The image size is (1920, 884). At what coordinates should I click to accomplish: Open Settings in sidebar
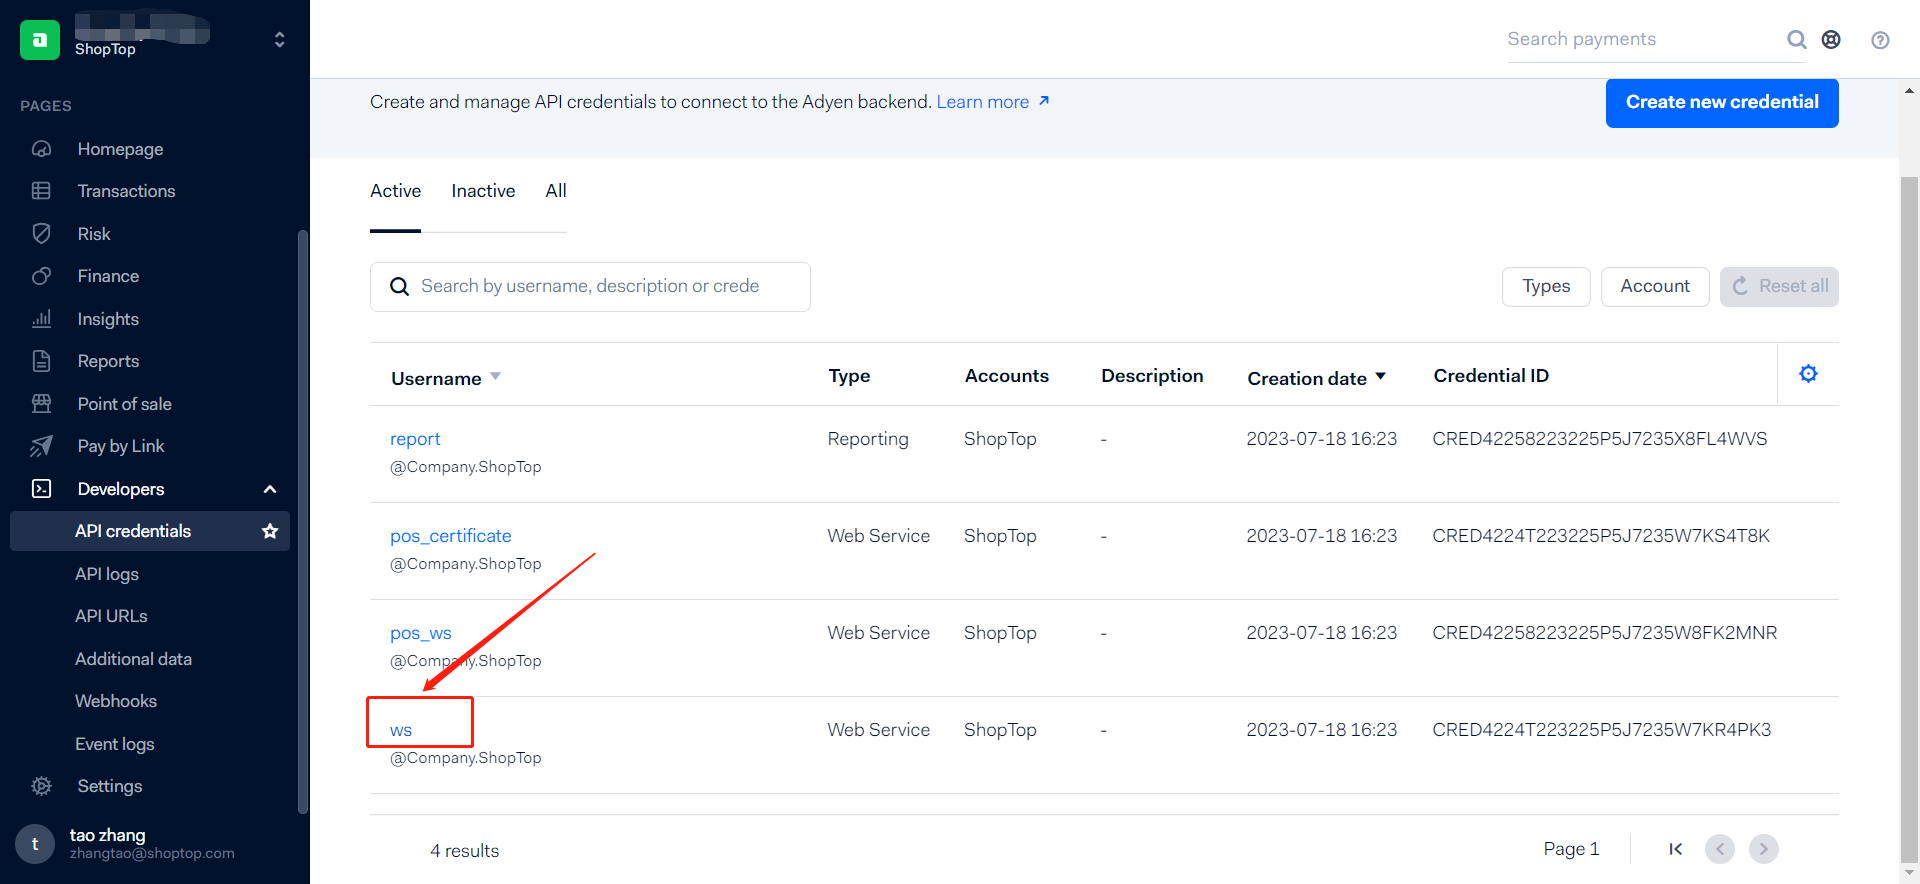click(110, 786)
